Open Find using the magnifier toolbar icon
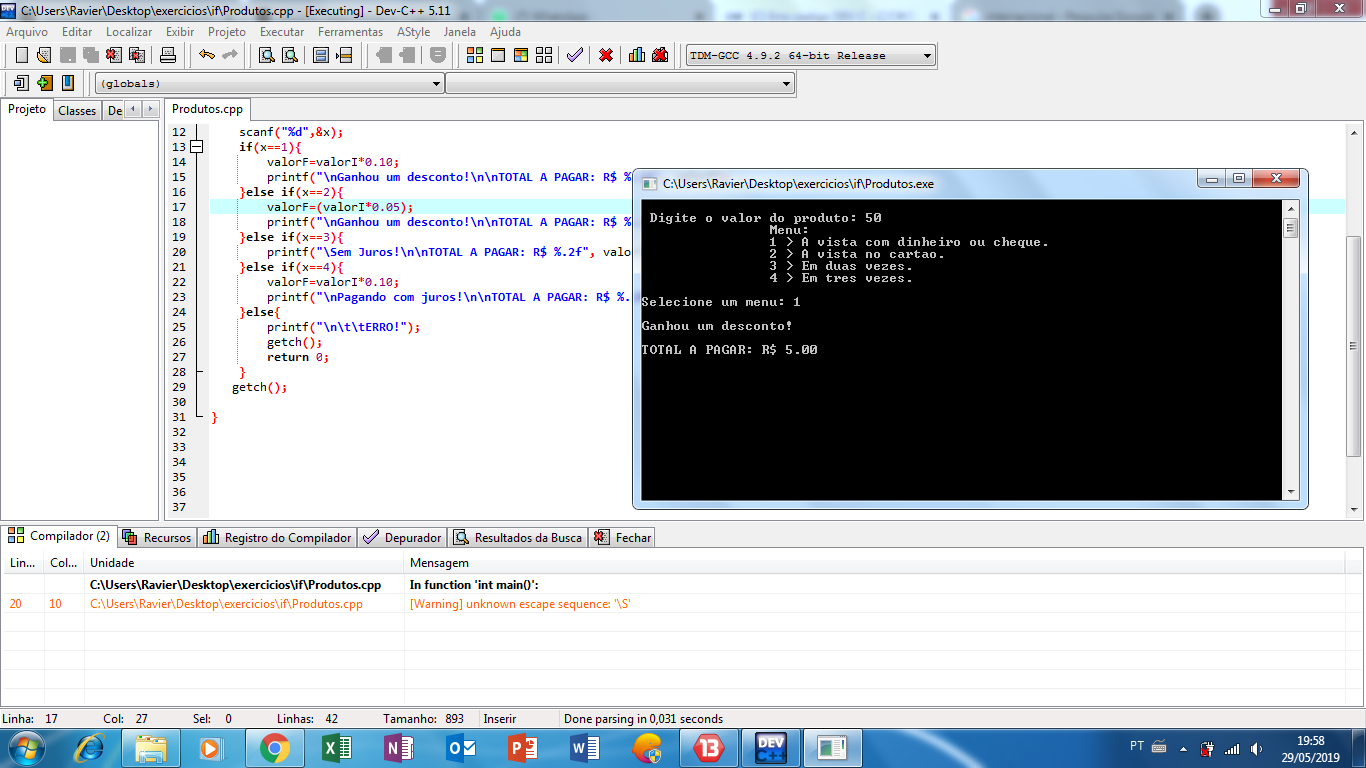Image resolution: width=1366 pixels, height=768 pixels. 267,55
